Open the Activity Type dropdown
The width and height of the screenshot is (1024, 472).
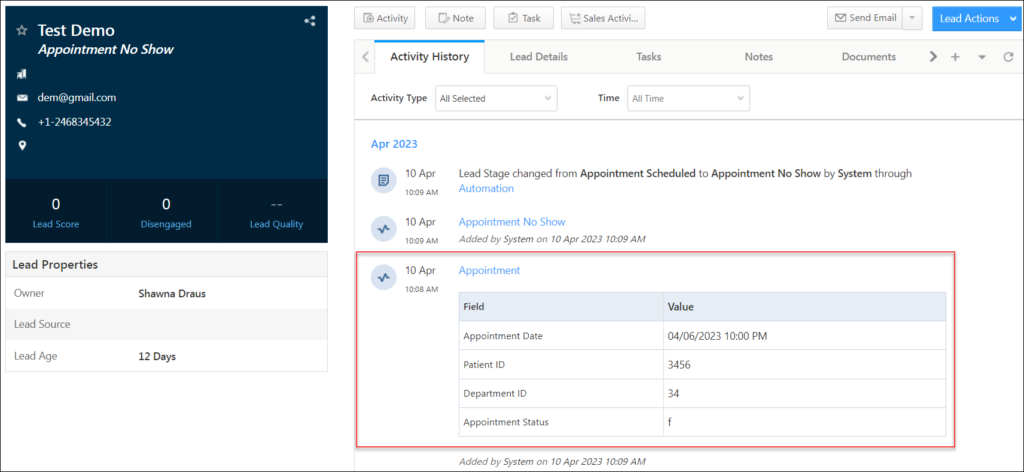pos(495,98)
